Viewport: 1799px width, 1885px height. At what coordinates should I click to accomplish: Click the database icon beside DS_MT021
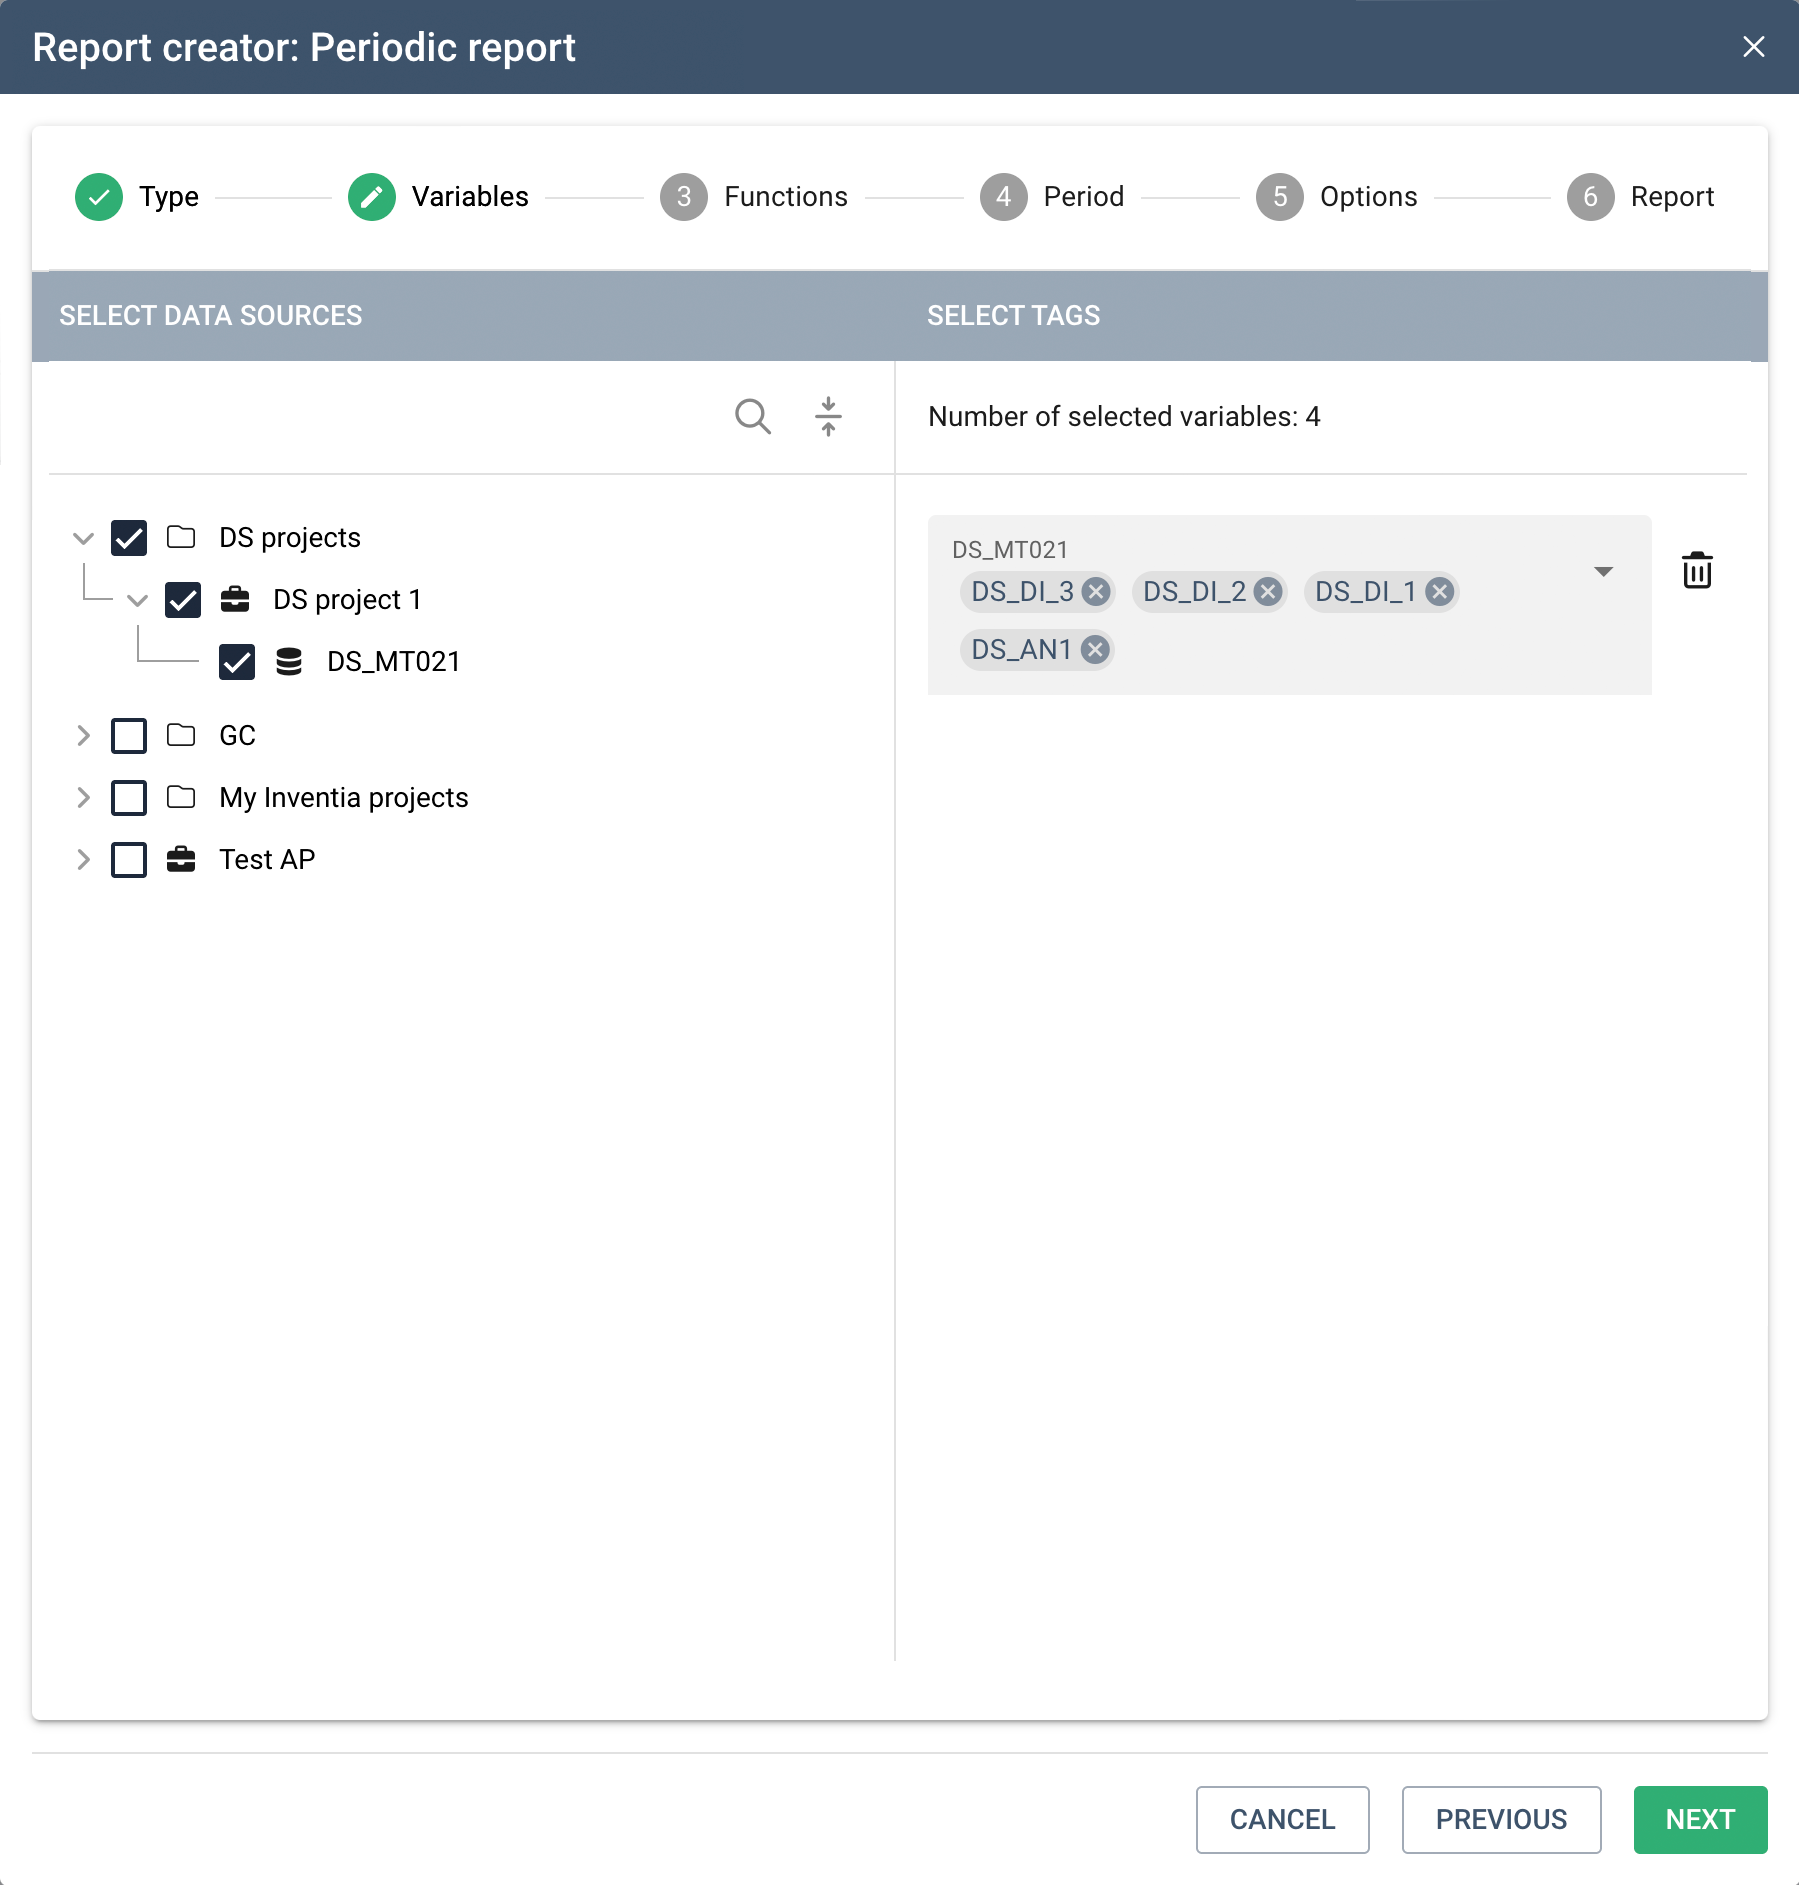pyautogui.click(x=289, y=661)
